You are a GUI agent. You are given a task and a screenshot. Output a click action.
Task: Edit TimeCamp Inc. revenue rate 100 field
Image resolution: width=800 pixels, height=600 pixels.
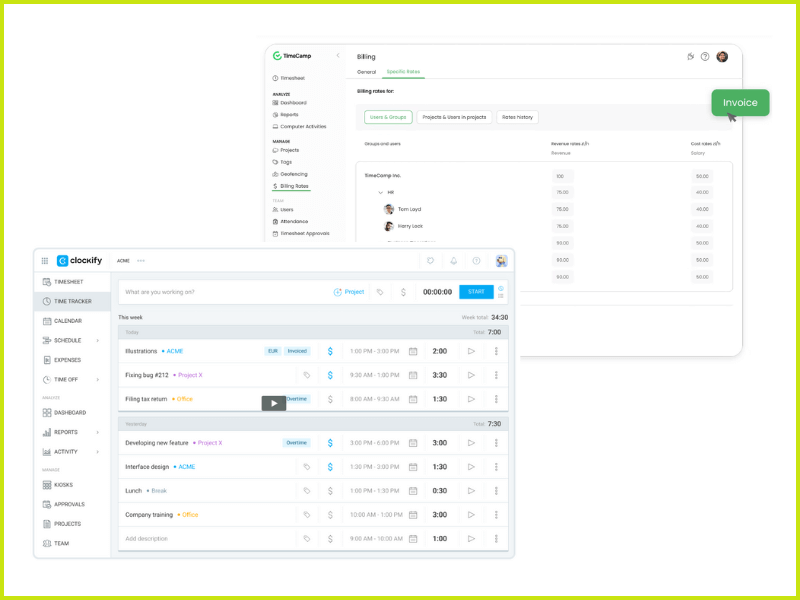563,176
